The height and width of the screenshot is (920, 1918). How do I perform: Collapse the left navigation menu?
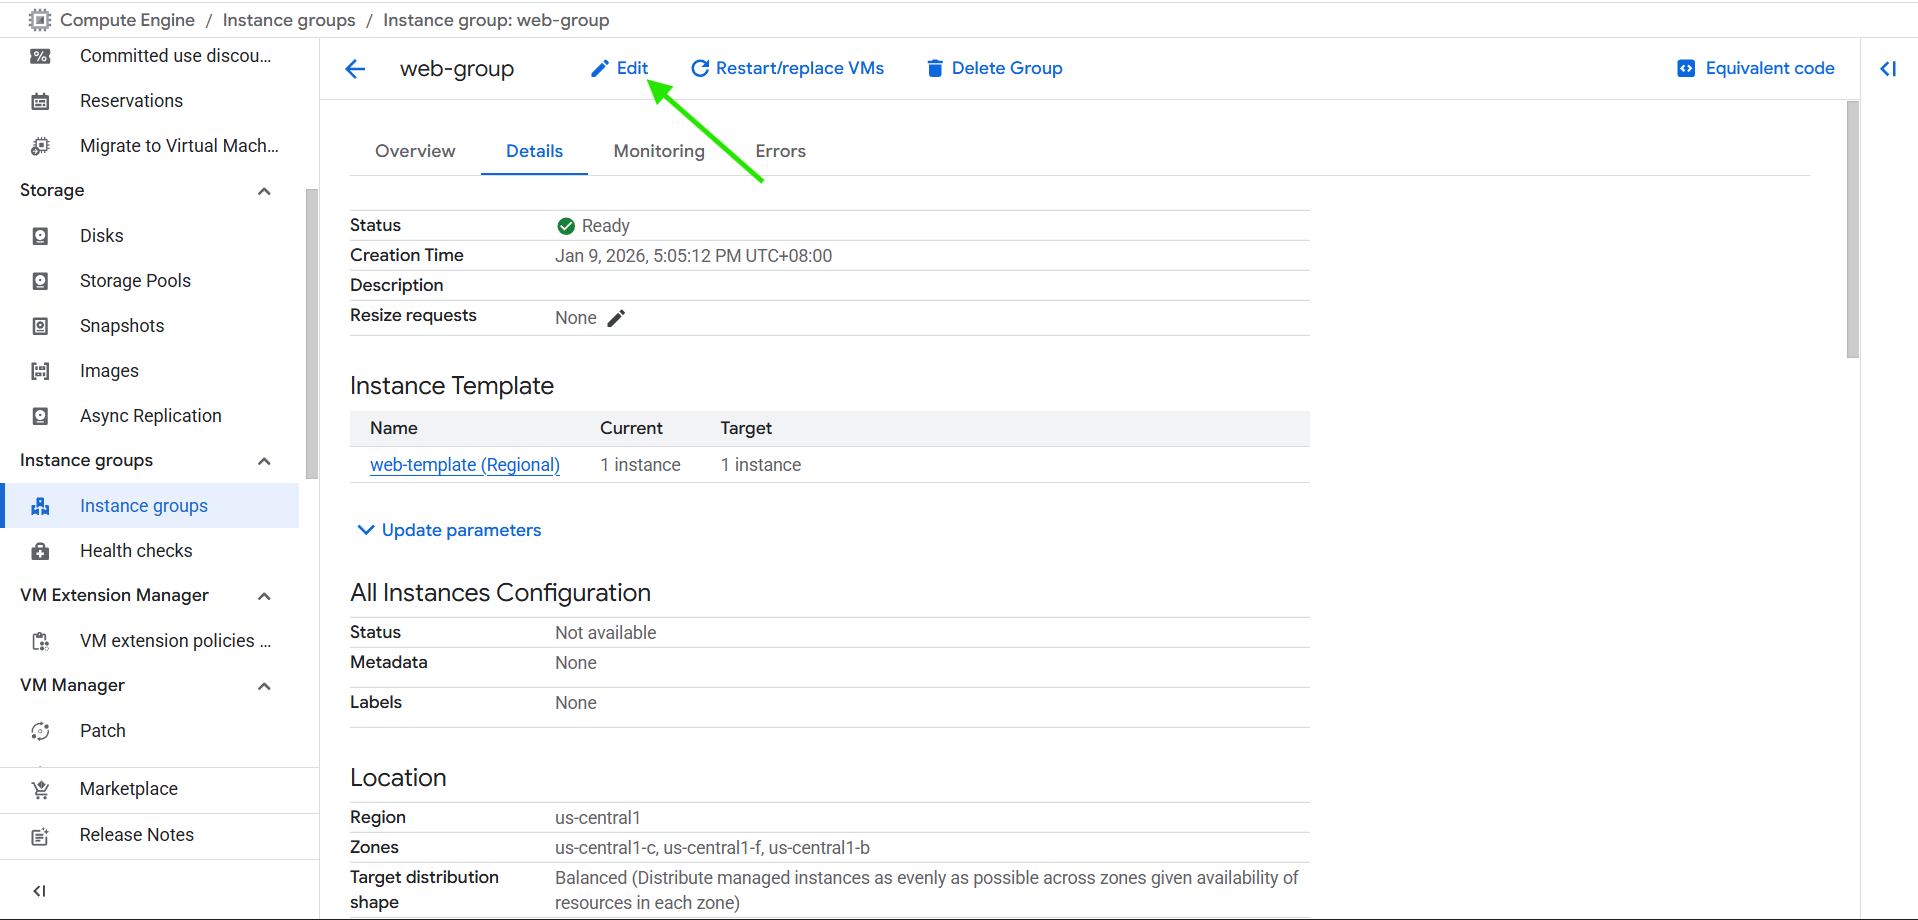[40, 891]
